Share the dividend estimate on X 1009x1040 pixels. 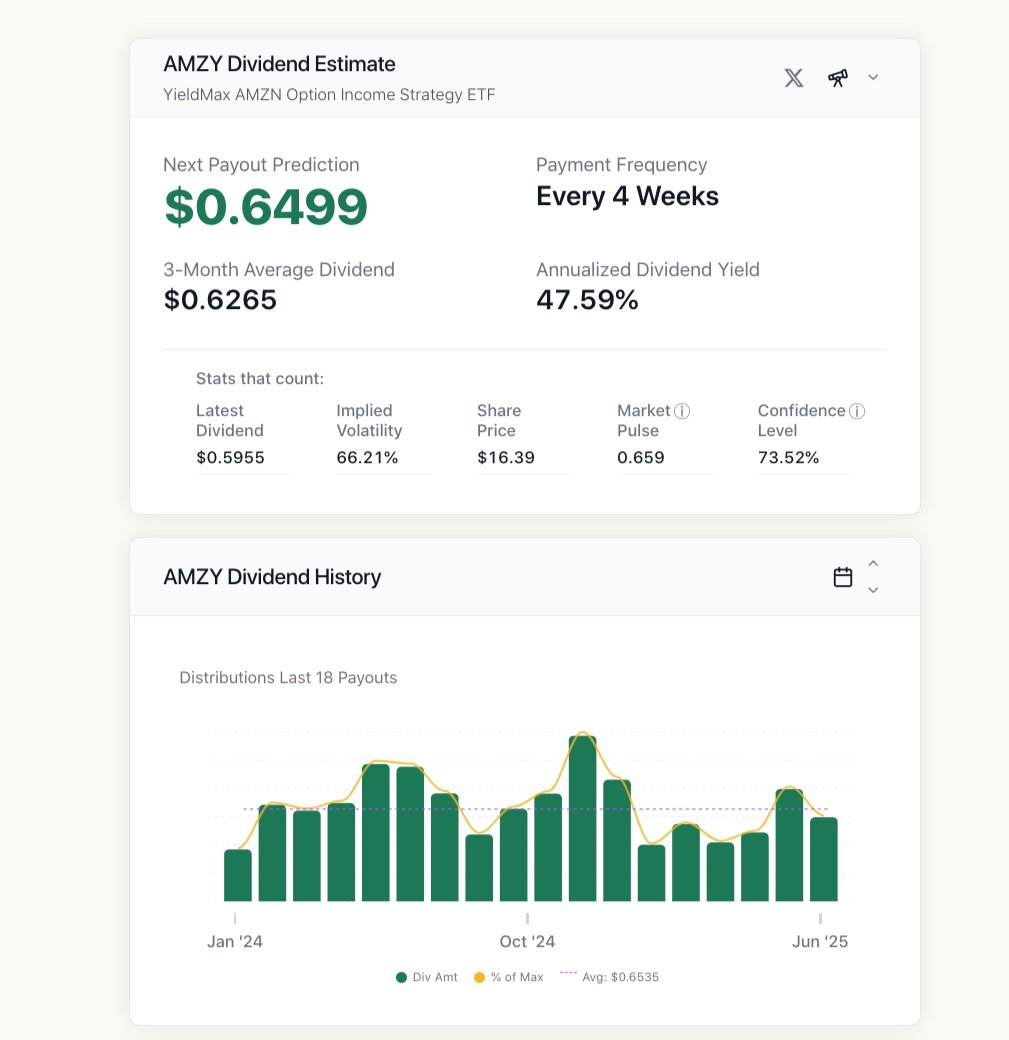[793, 78]
